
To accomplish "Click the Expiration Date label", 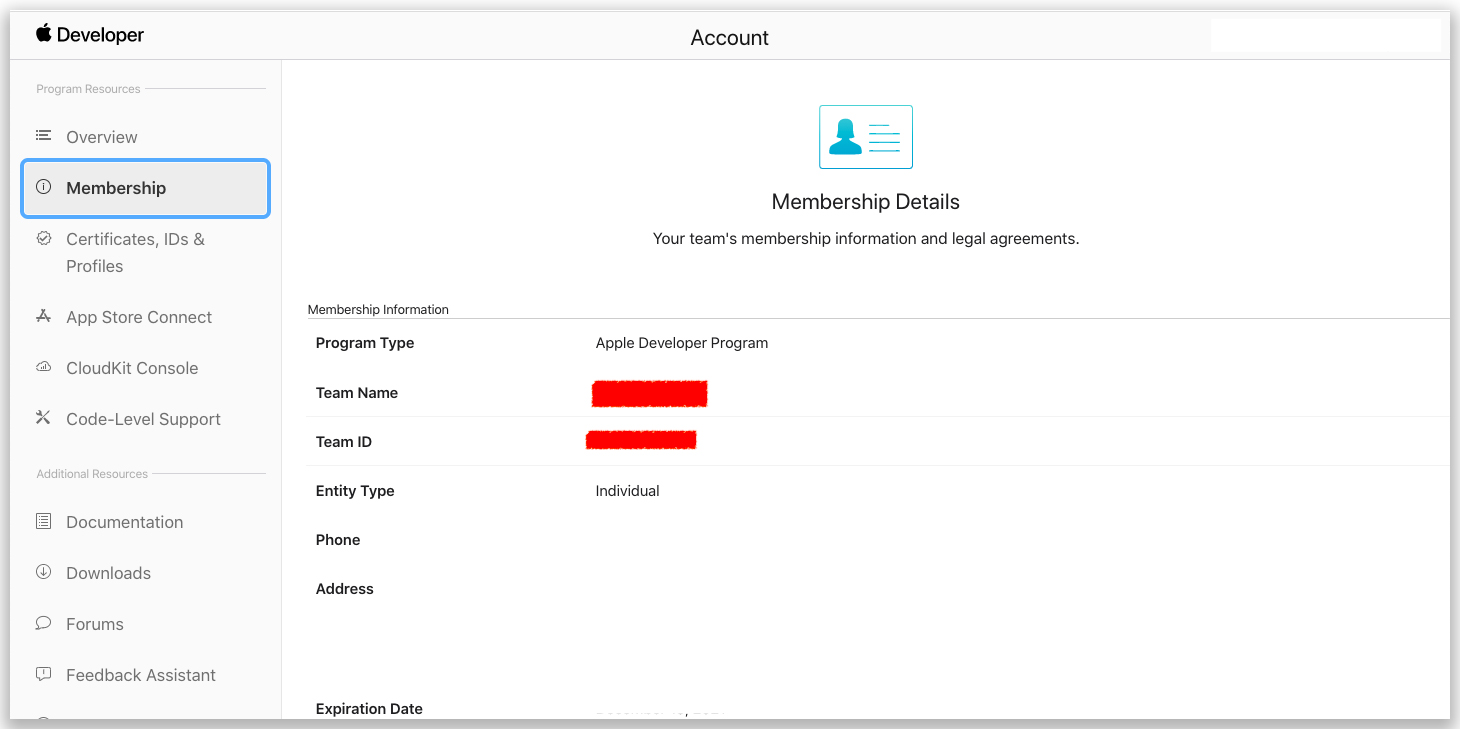I will pos(369,709).
